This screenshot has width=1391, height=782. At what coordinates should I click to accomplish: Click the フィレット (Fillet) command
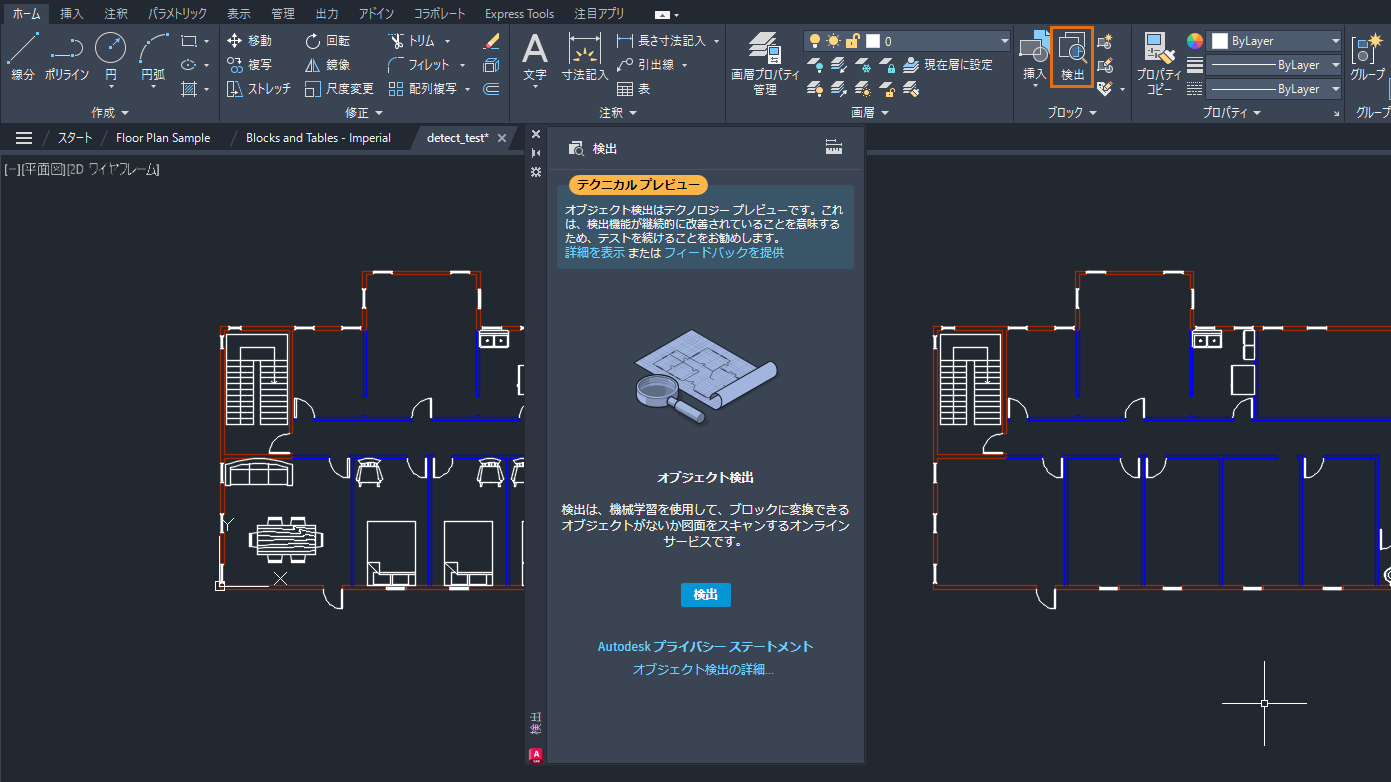(x=419, y=65)
